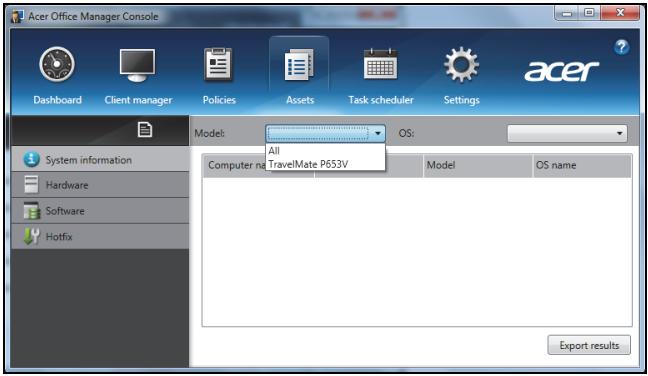
Task: Expand the OS dropdown
Action: pos(567,133)
